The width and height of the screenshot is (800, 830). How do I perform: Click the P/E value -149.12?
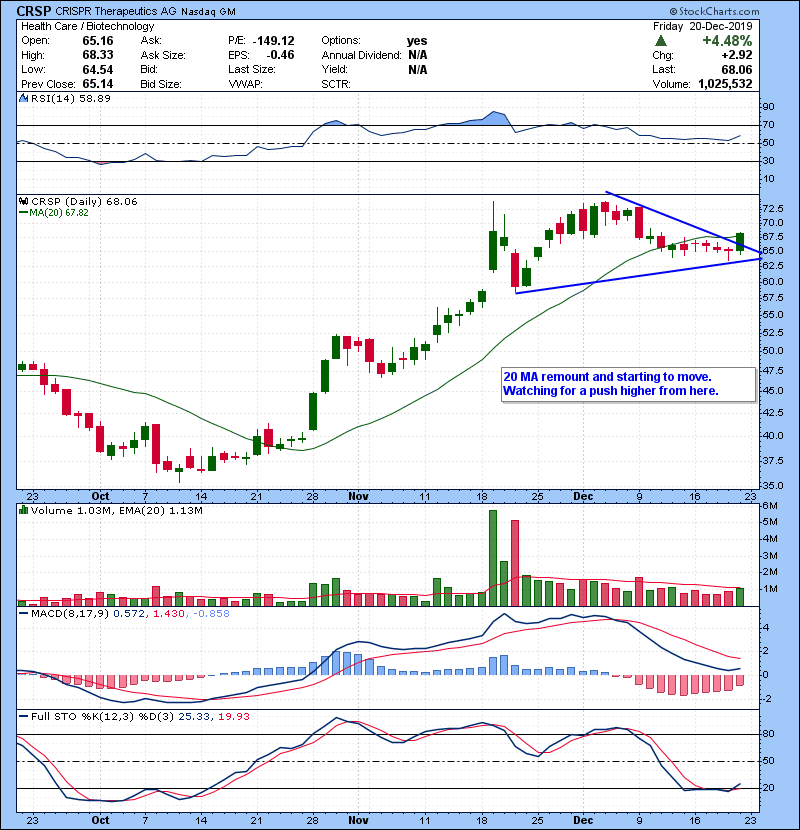274,41
